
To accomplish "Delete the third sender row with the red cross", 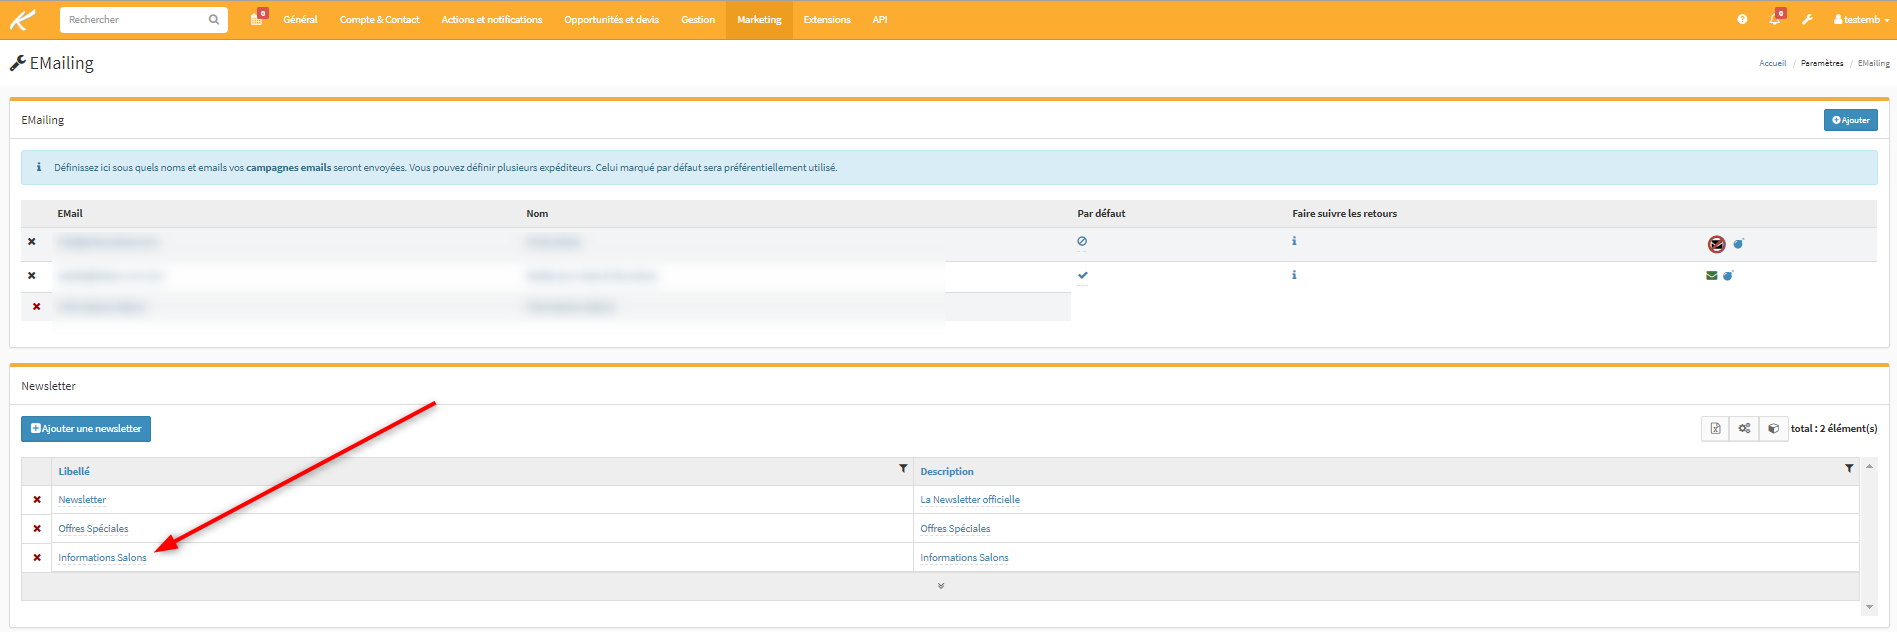I will click(37, 307).
